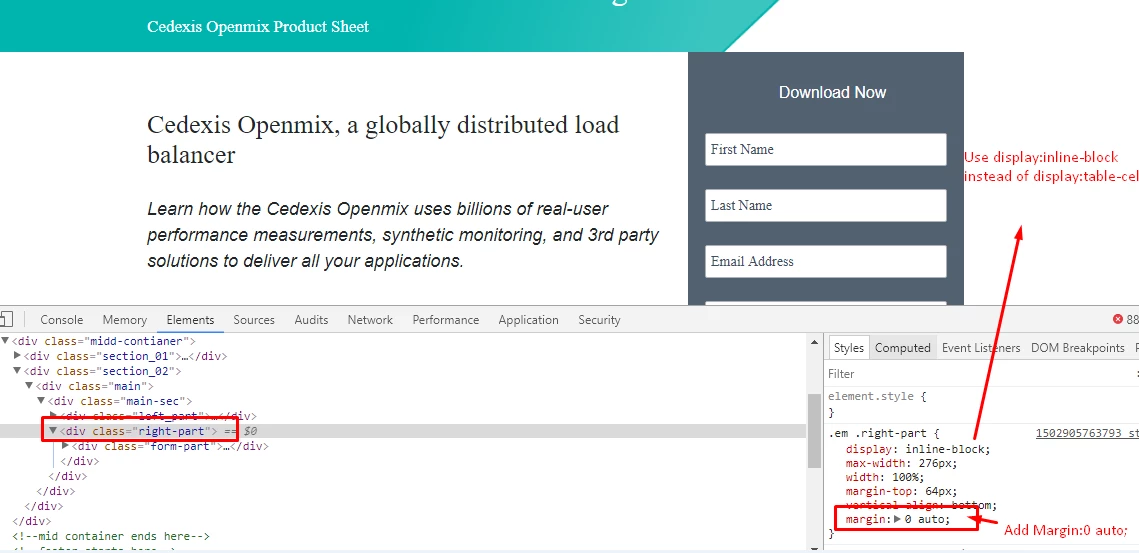Edit the display: inline-block declaration
Viewport: 1139px width, 553px height.
917,449
